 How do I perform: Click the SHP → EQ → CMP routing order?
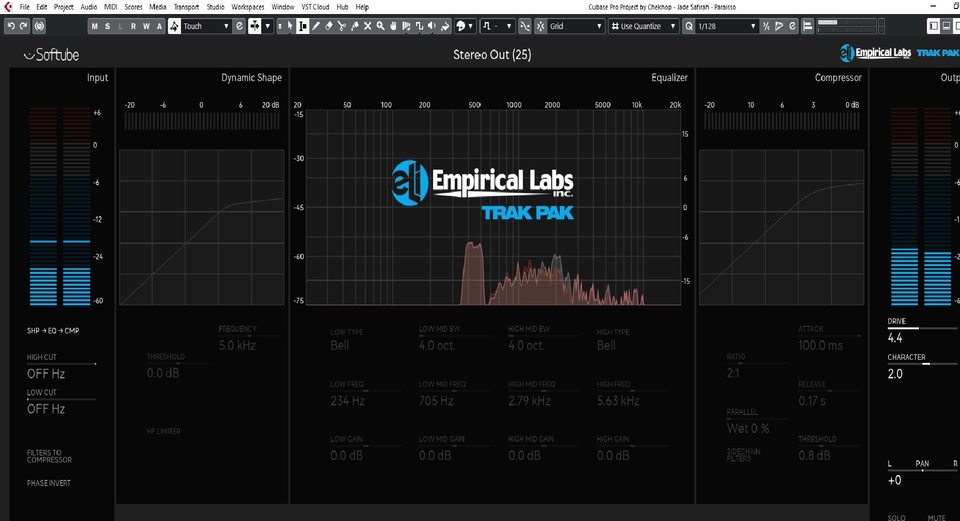tap(53, 331)
